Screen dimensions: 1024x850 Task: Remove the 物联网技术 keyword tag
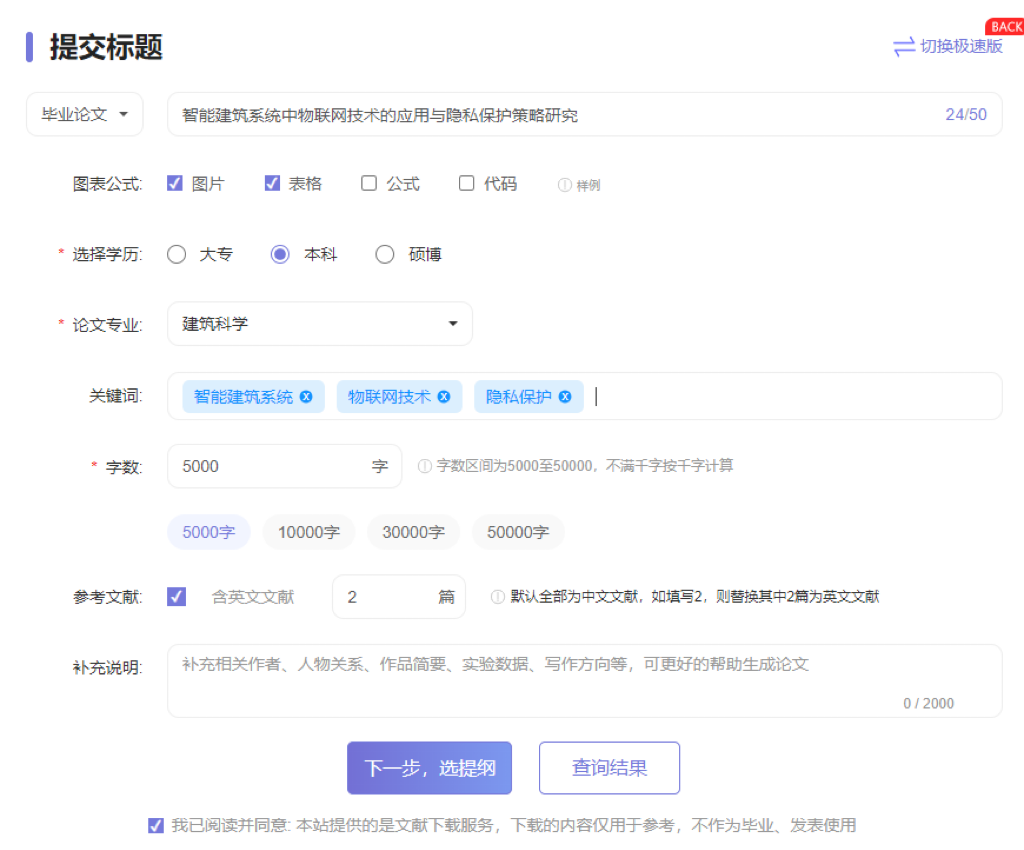(x=443, y=396)
